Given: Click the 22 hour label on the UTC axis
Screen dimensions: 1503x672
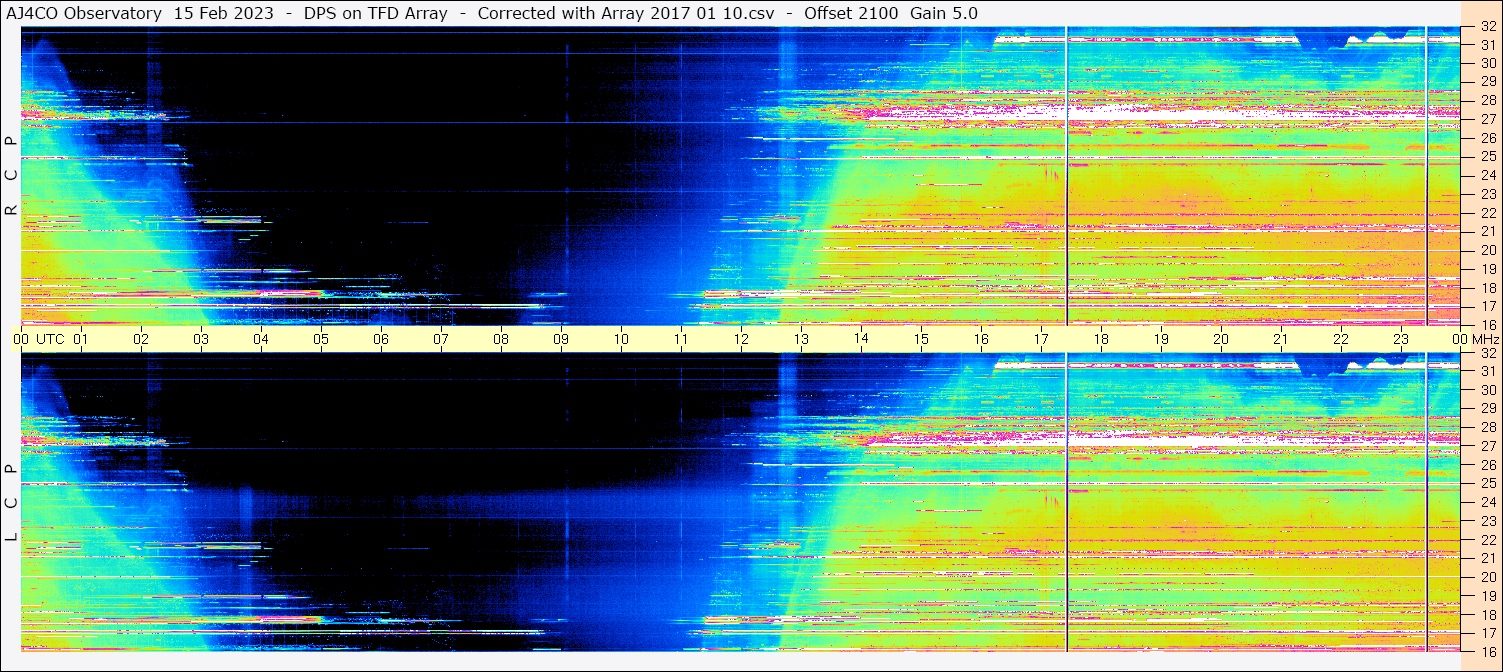Looking at the screenshot, I should click(x=1341, y=339).
